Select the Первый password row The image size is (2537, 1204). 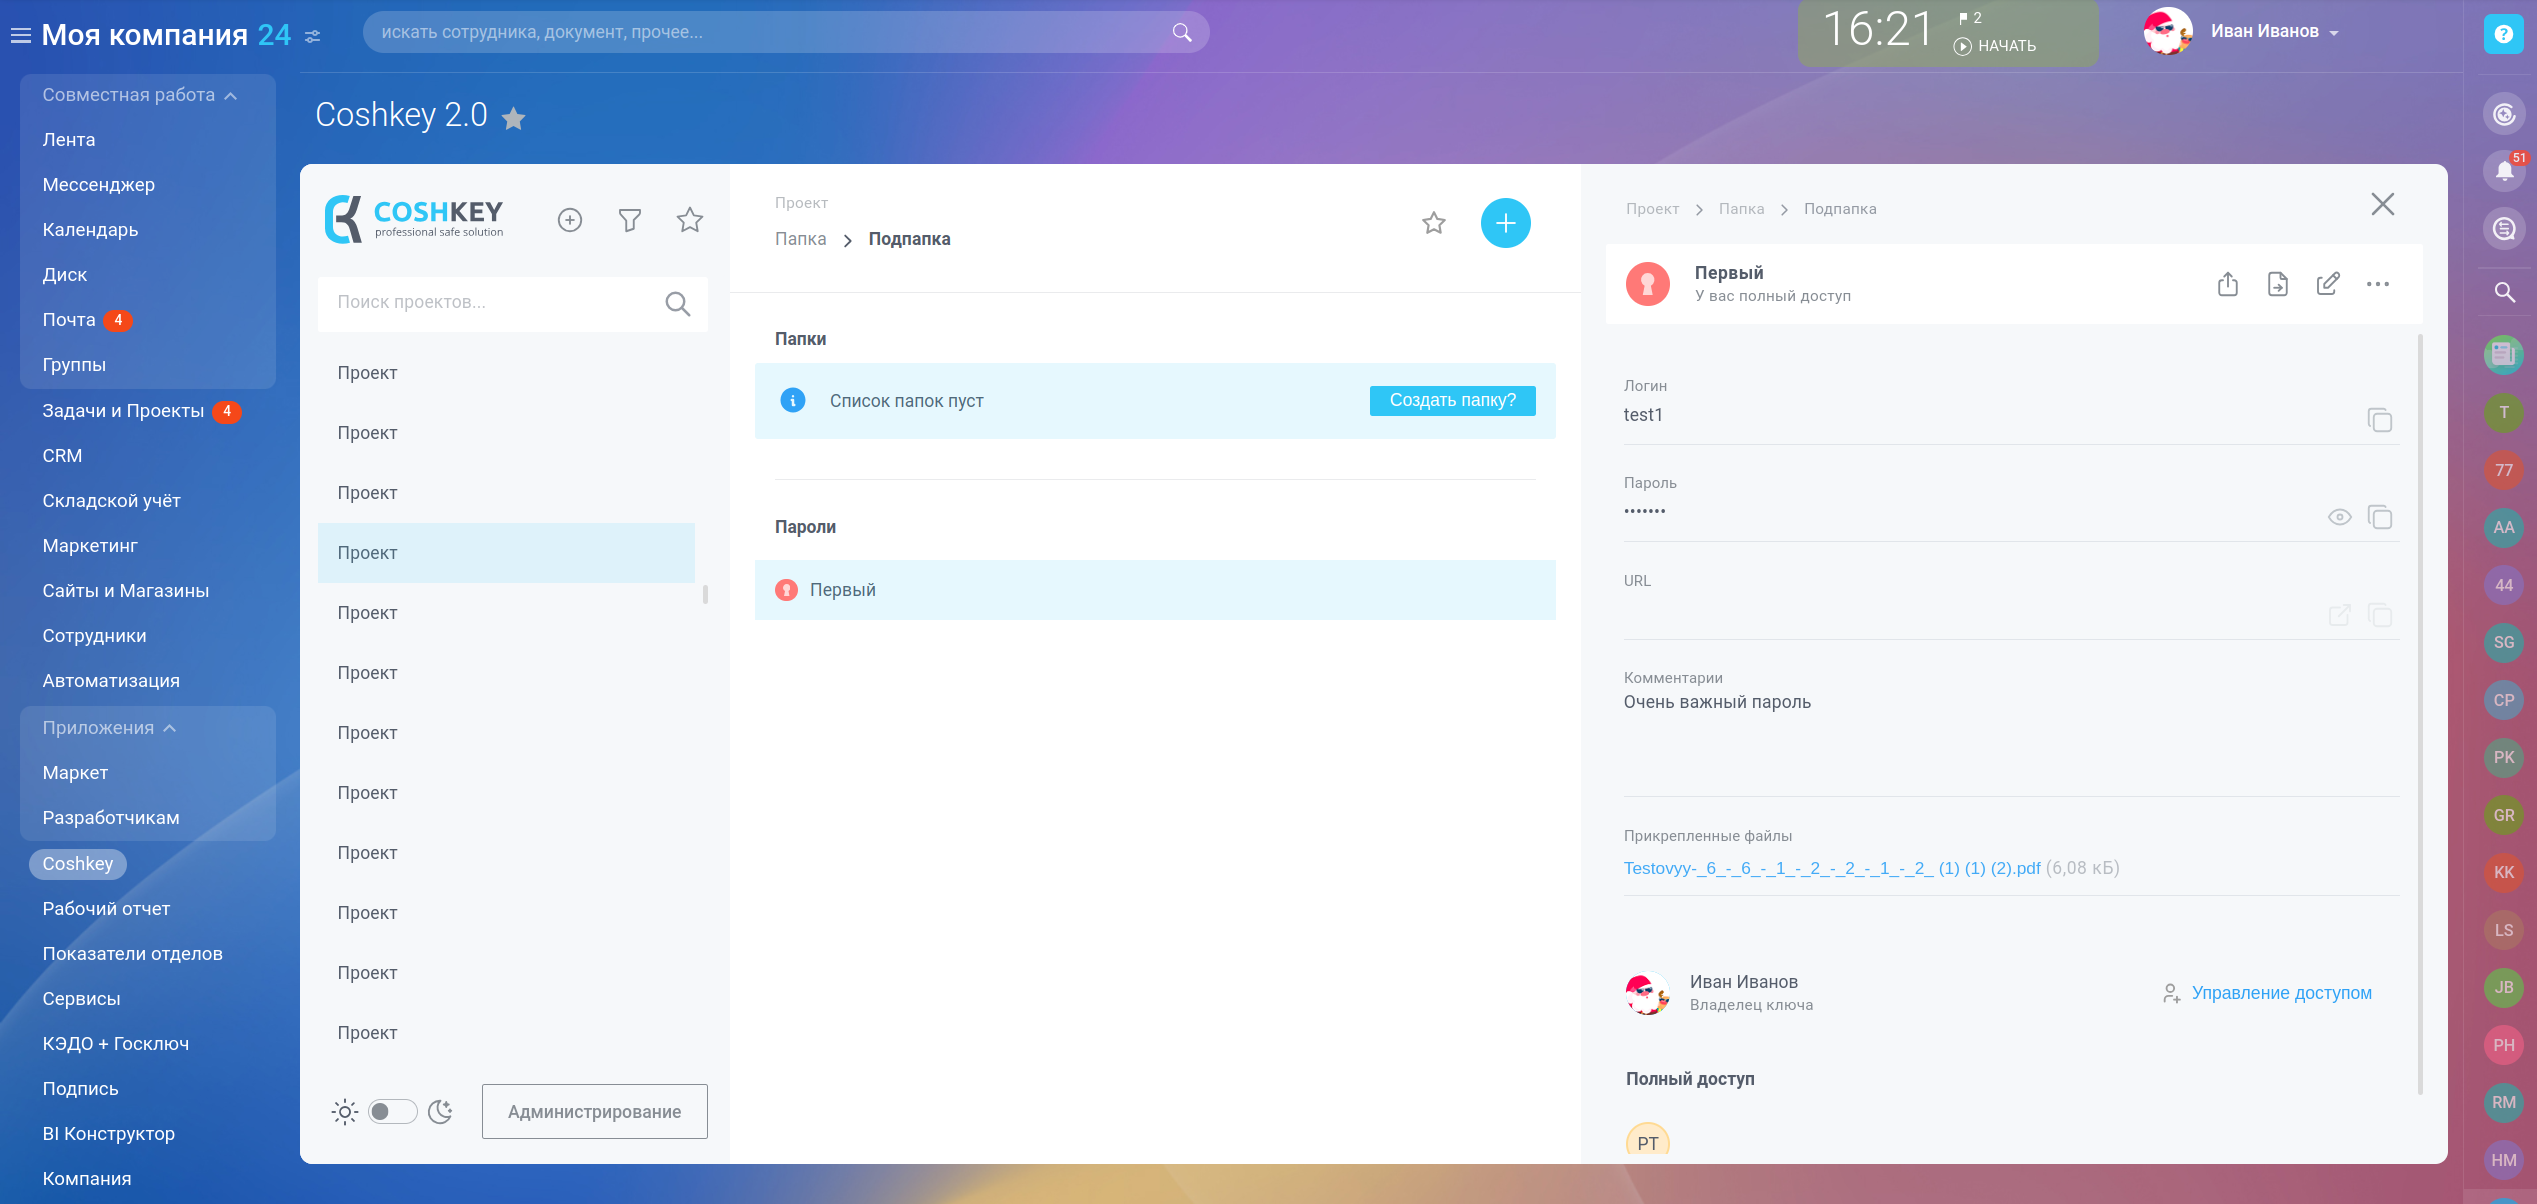[1155, 590]
